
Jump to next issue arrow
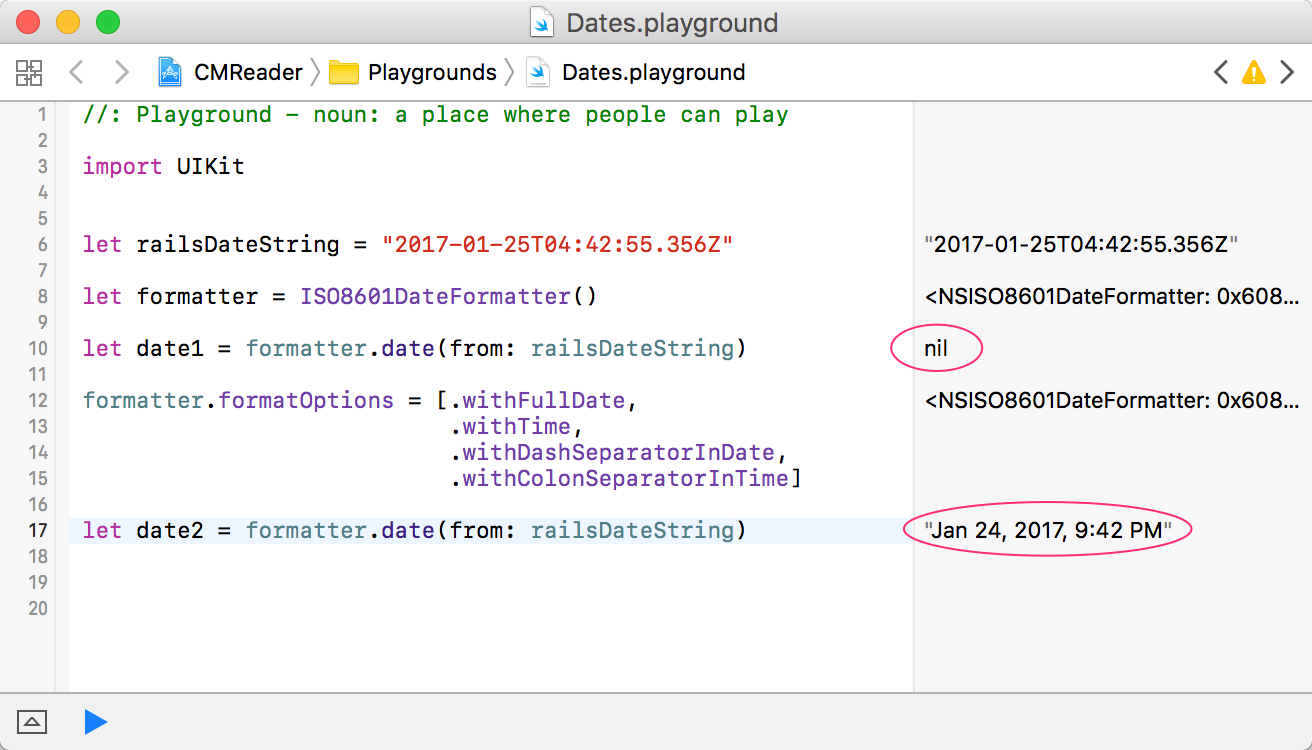(1287, 72)
